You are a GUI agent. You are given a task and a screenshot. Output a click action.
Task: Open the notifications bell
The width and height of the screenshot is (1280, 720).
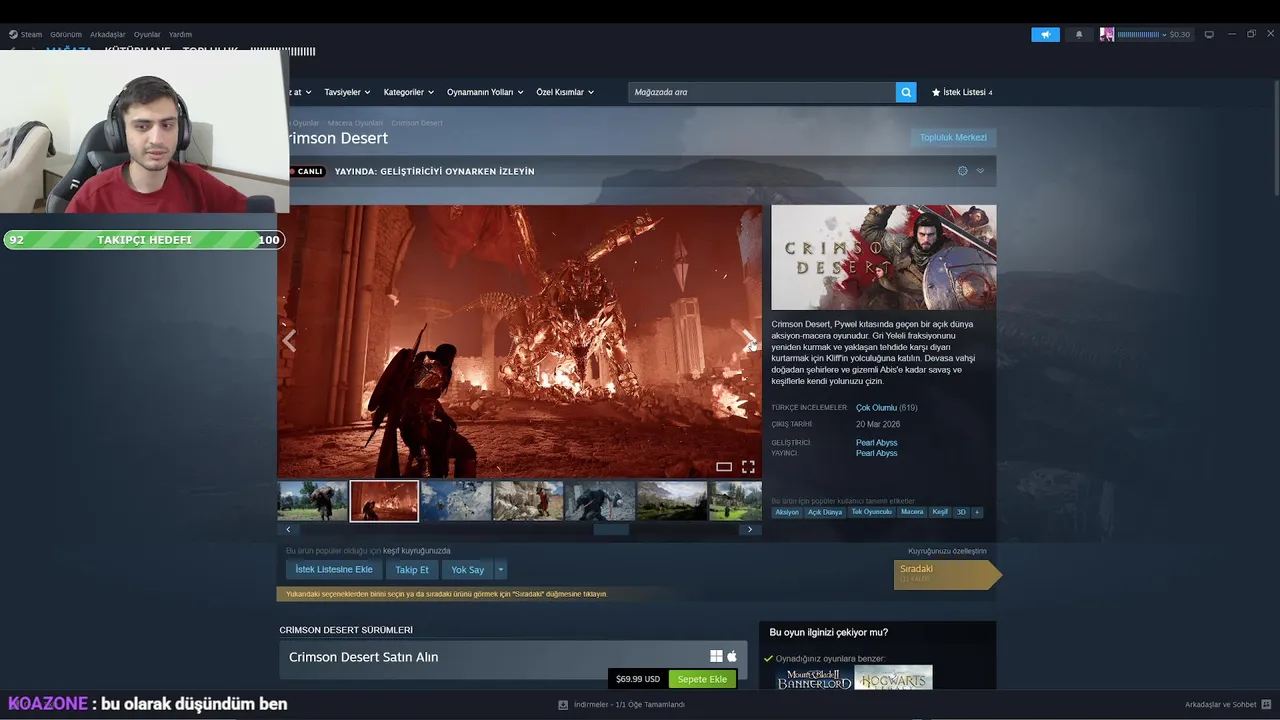coord(1079,34)
